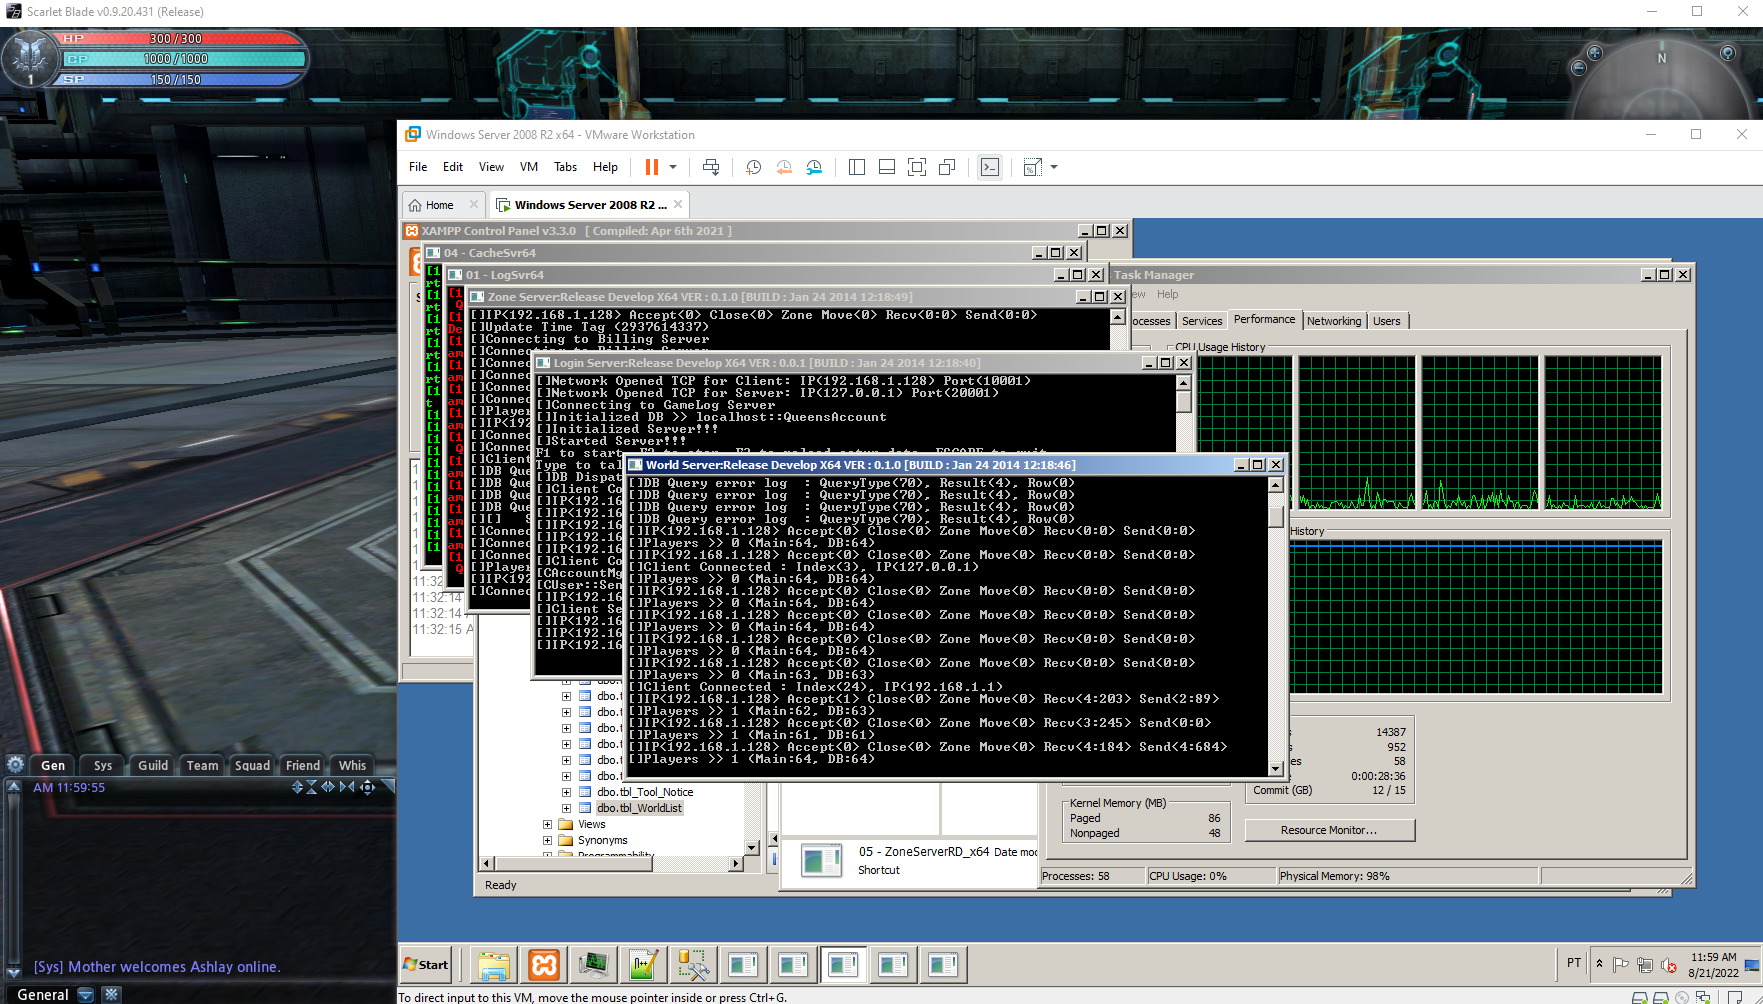Click the chat window move icon
The height and width of the screenshot is (1004, 1763).
(x=367, y=787)
